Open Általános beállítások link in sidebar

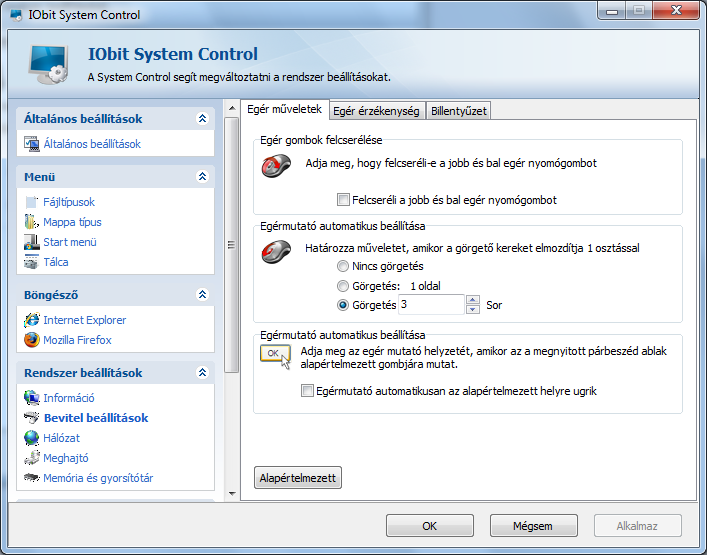tap(92, 144)
